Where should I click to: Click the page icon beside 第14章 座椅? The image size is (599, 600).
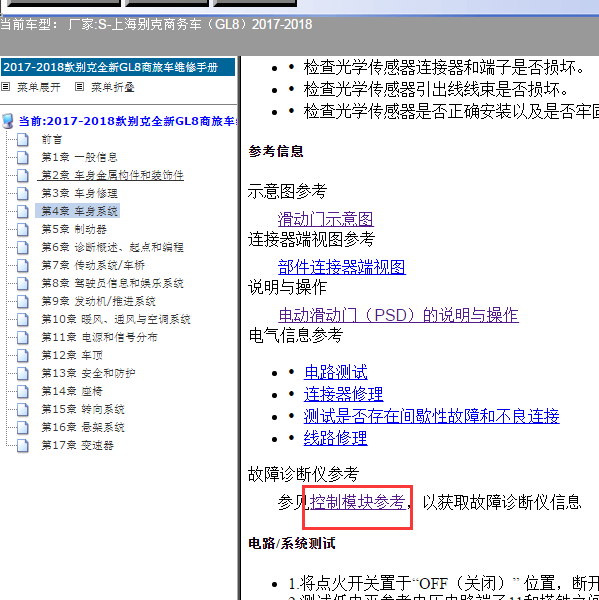click(23, 391)
